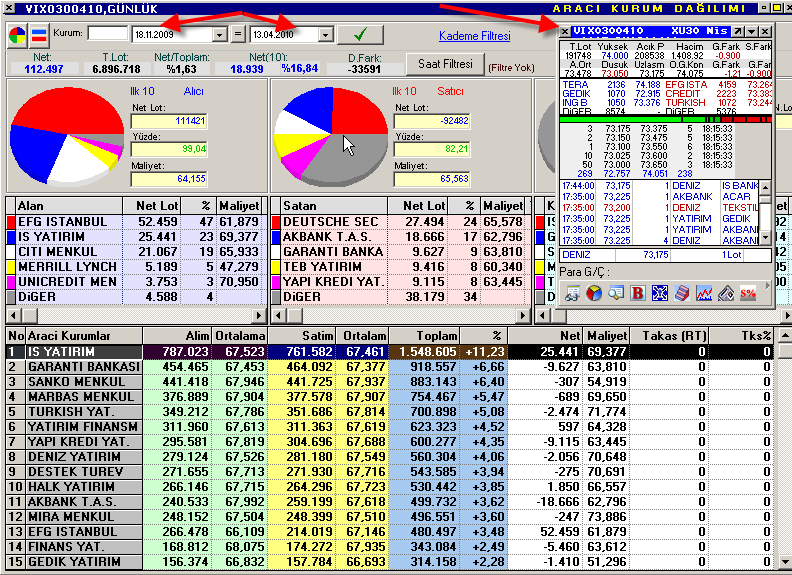This screenshot has height=575, width=792.
Task: Click the X at left of VIX0300410 title
Action: pos(565,31)
